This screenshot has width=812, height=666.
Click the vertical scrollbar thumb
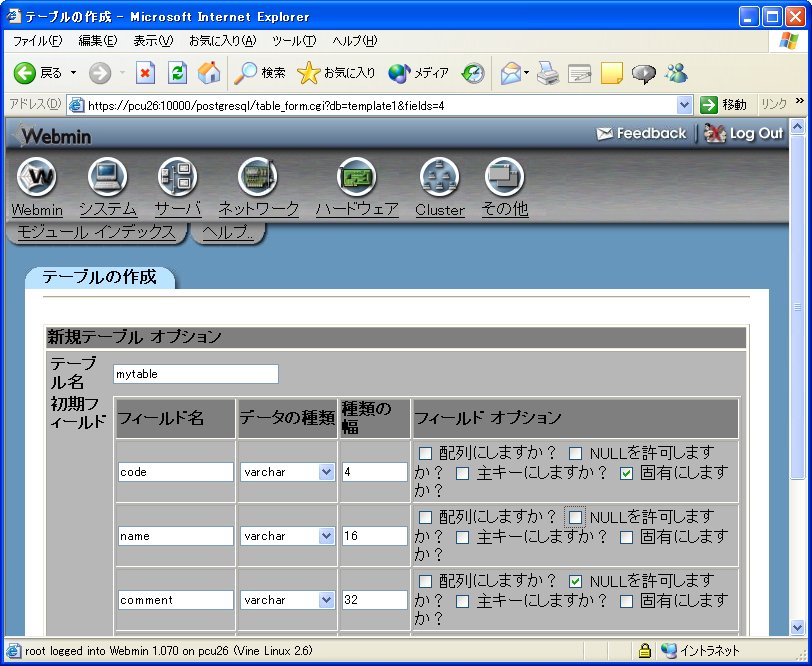797,307
